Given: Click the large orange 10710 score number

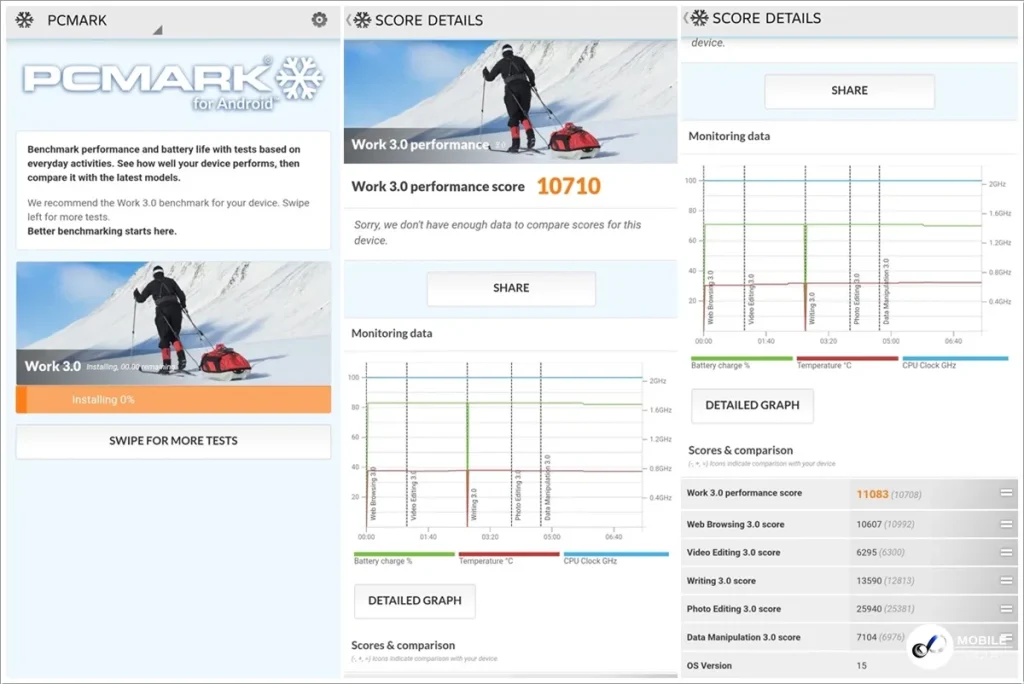Looking at the screenshot, I should (x=569, y=186).
